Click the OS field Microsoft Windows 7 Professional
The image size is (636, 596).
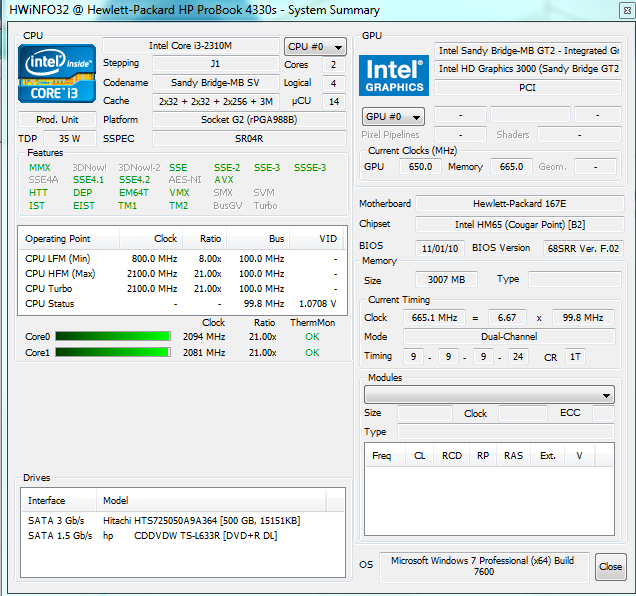pyautogui.click(x=483, y=566)
